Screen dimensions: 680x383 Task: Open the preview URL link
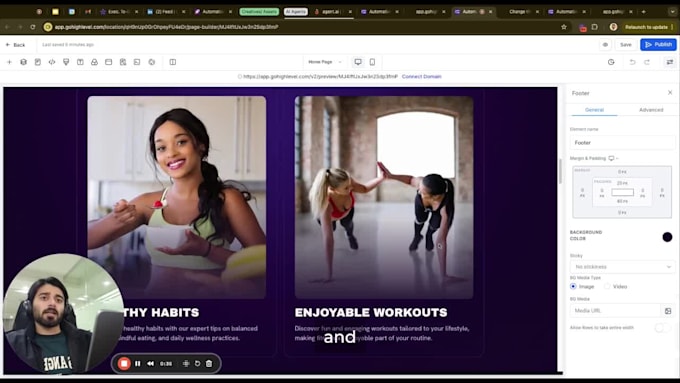point(320,76)
